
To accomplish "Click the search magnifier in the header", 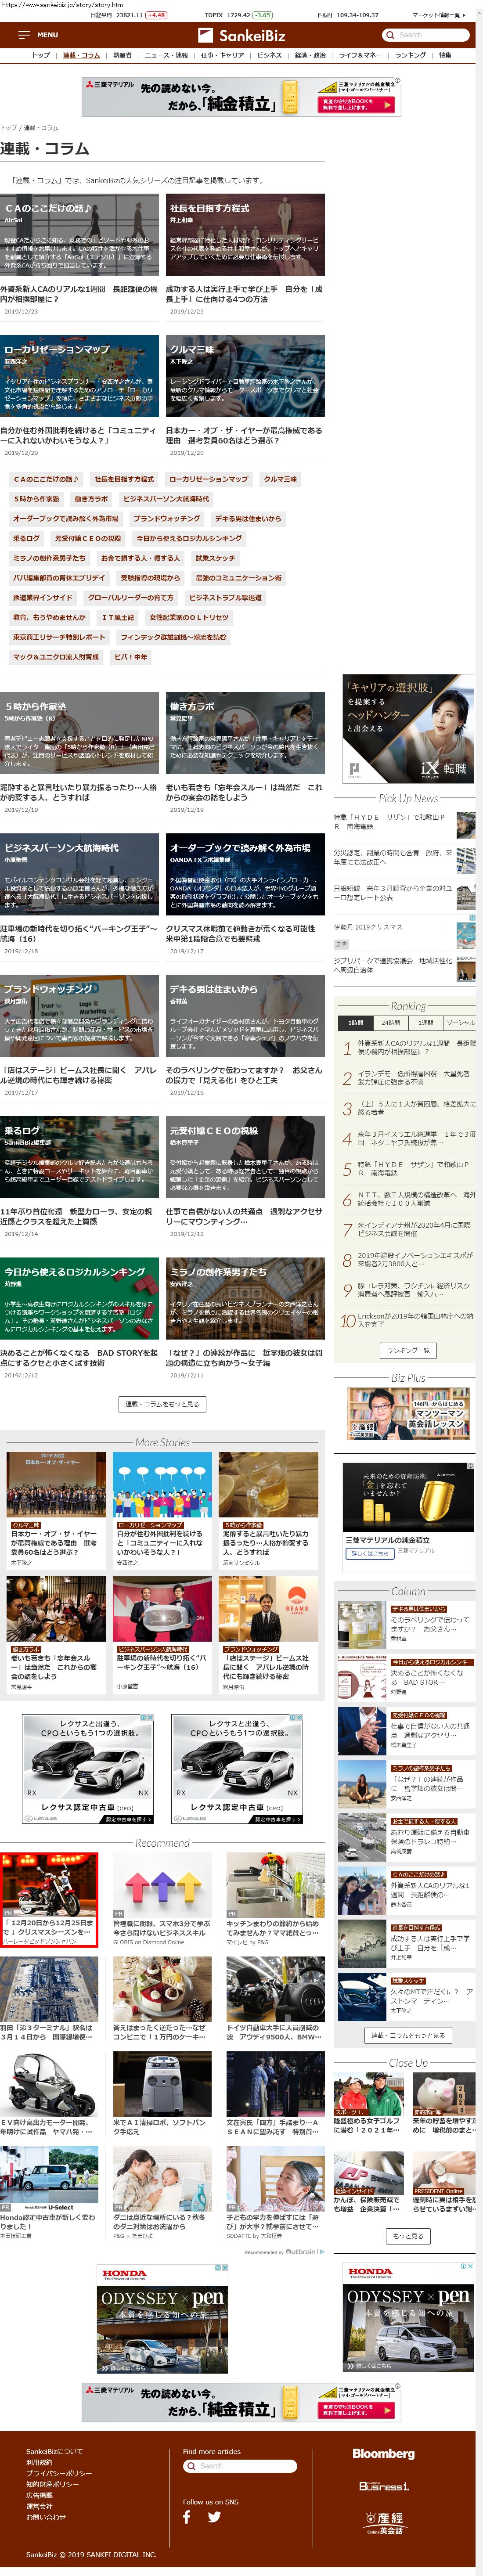I will point(390,35).
